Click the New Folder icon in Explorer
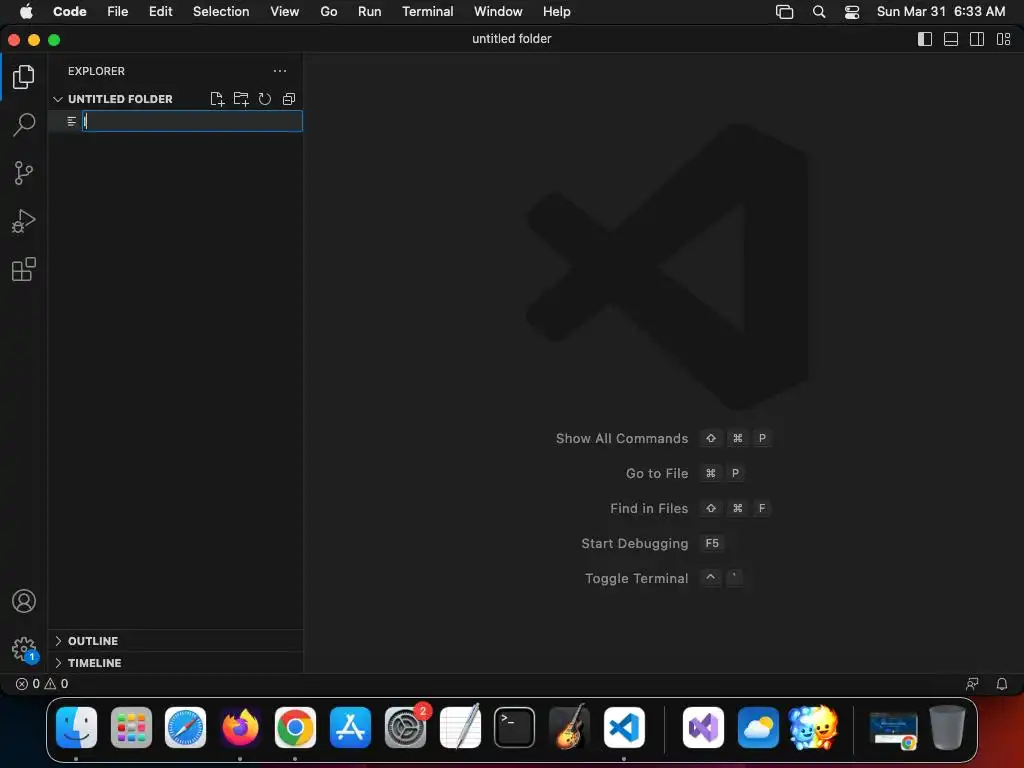 [241, 99]
